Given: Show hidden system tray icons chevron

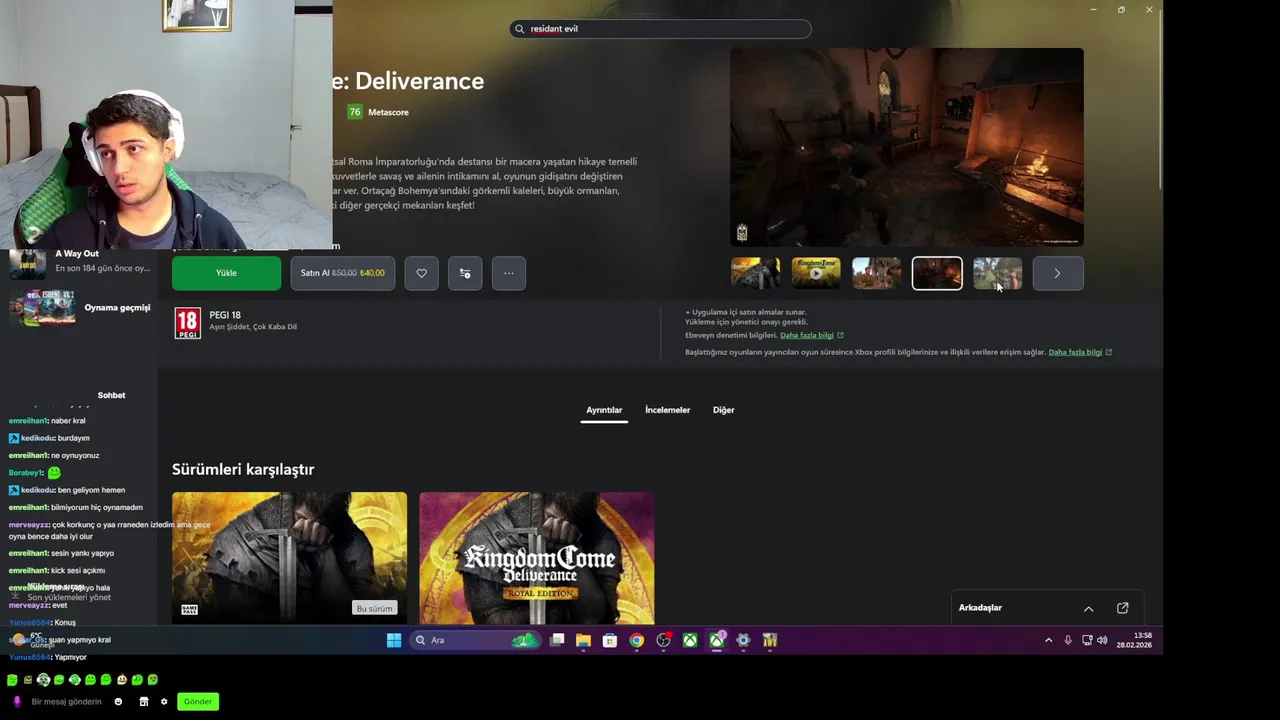Looking at the screenshot, I should coord(1048,640).
